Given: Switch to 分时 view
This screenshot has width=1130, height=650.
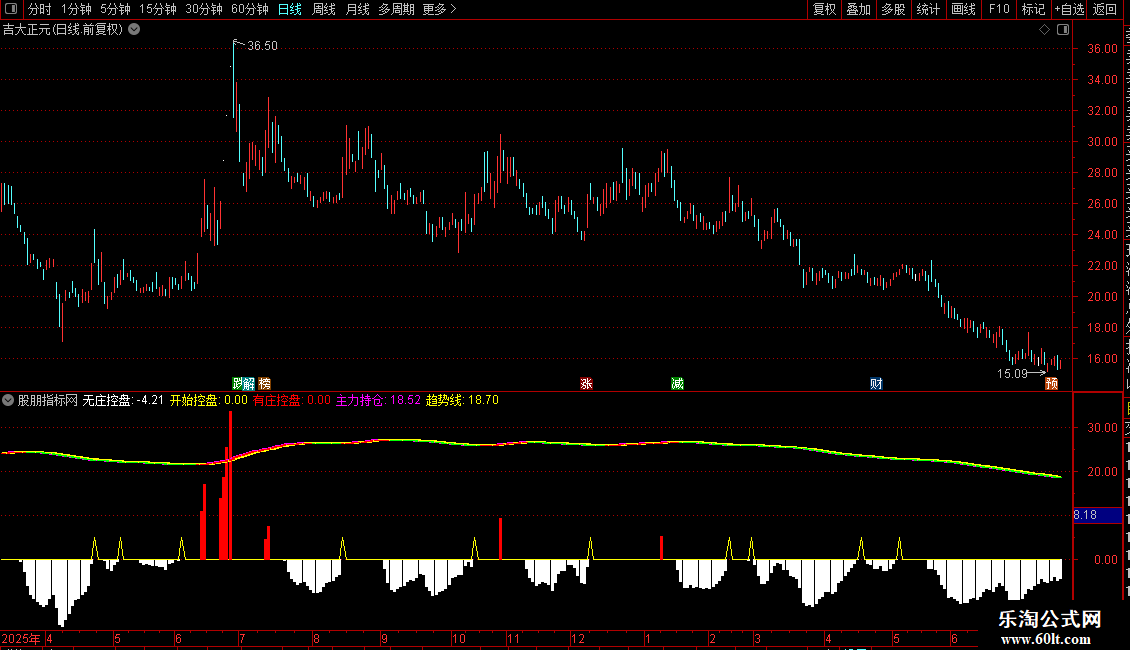Looking at the screenshot, I should [x=40, y=9].
